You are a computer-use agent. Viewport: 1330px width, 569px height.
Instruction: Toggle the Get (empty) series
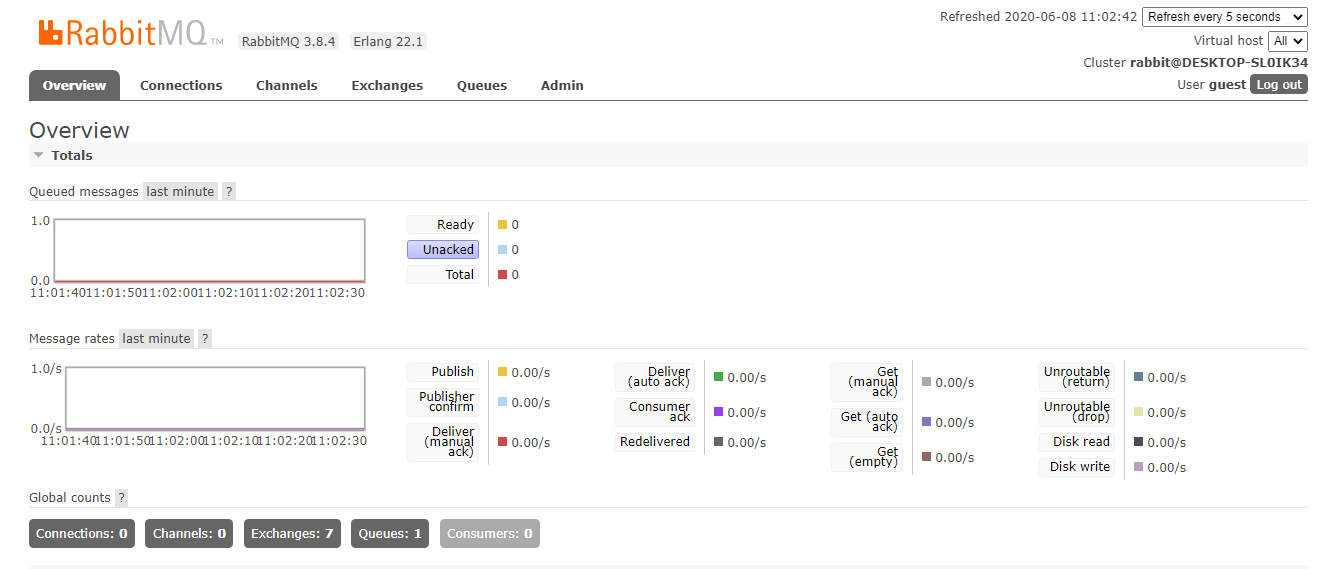pyautogui.click(x=867, y=457)
